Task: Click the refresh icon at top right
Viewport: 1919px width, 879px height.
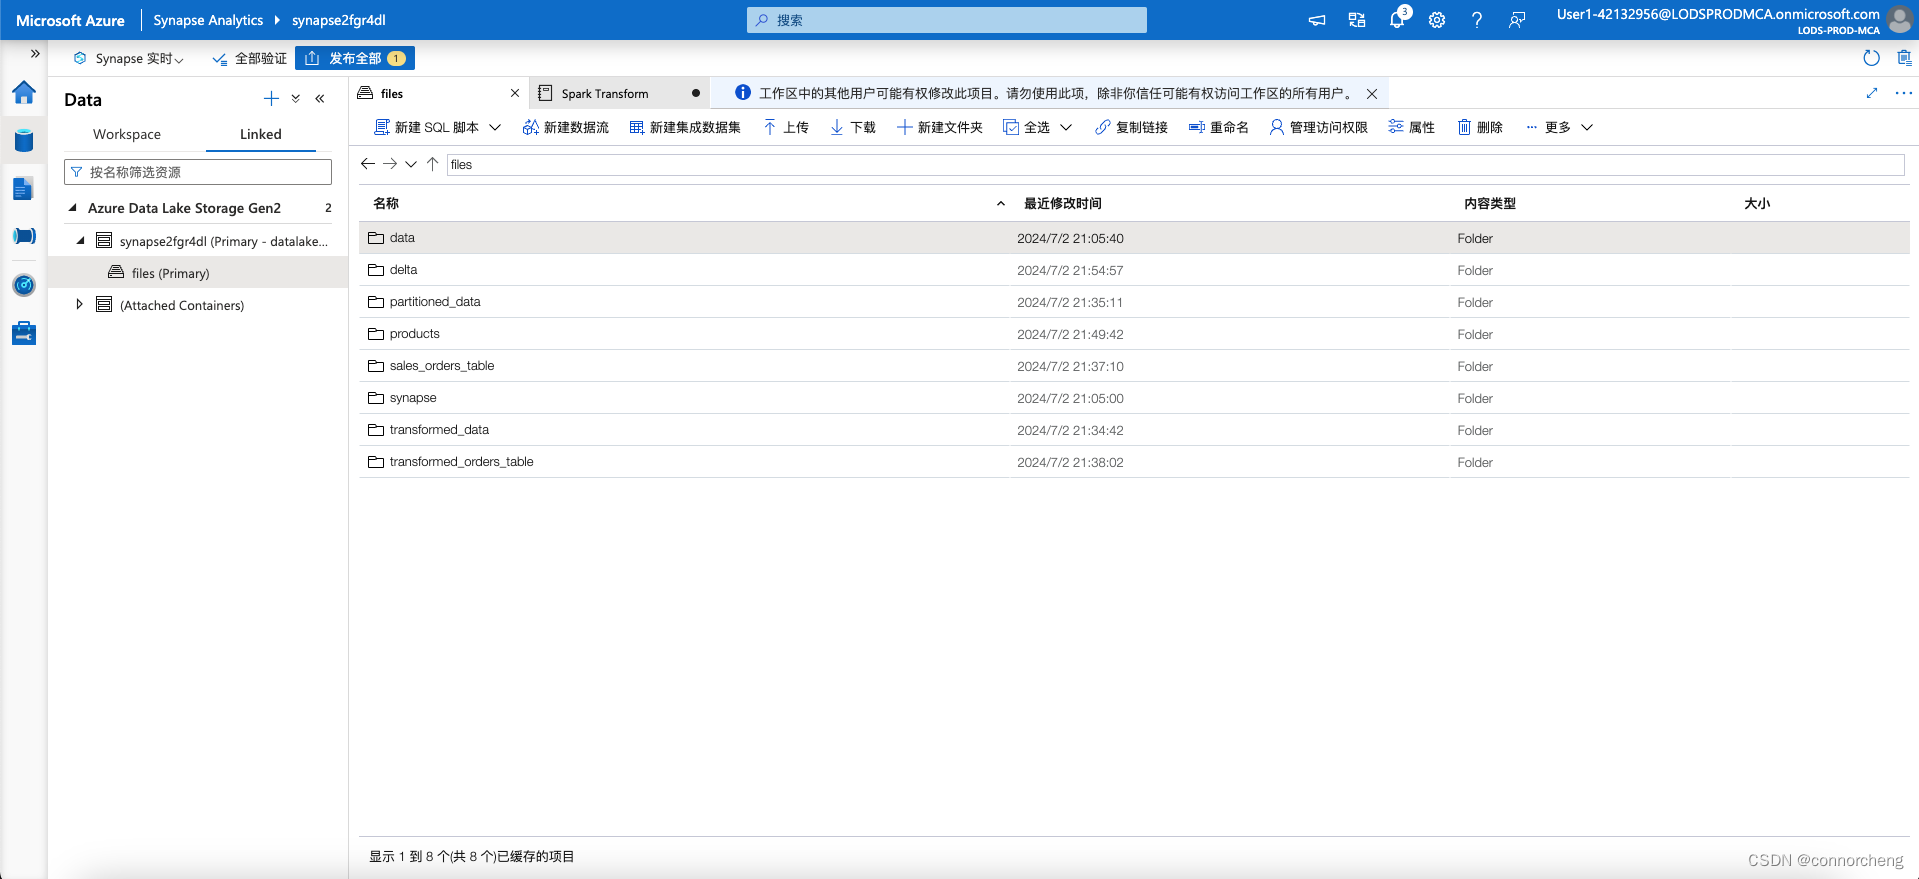Action: (x=1872, y=58)
